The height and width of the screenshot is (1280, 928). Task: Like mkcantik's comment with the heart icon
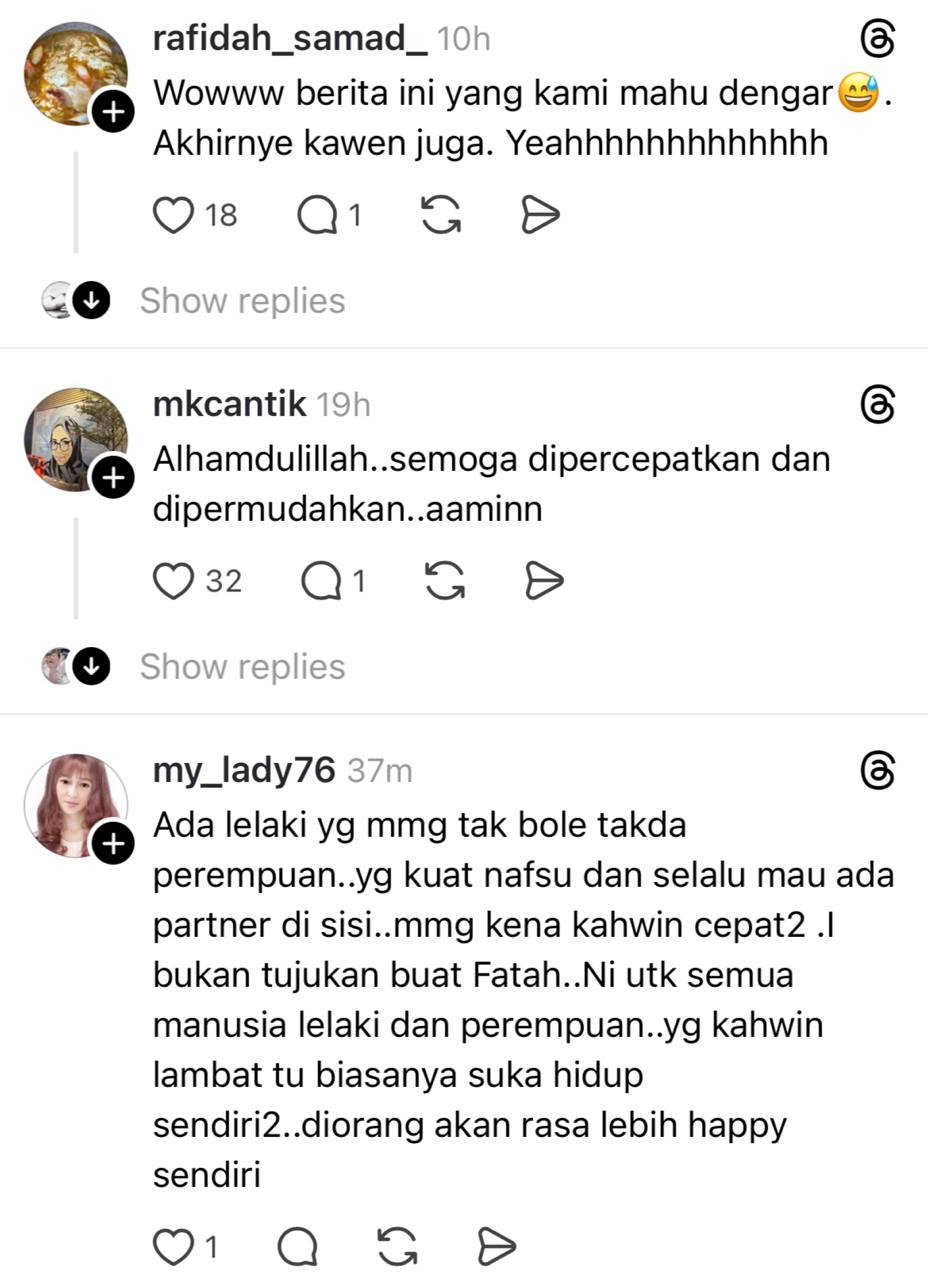173,581
